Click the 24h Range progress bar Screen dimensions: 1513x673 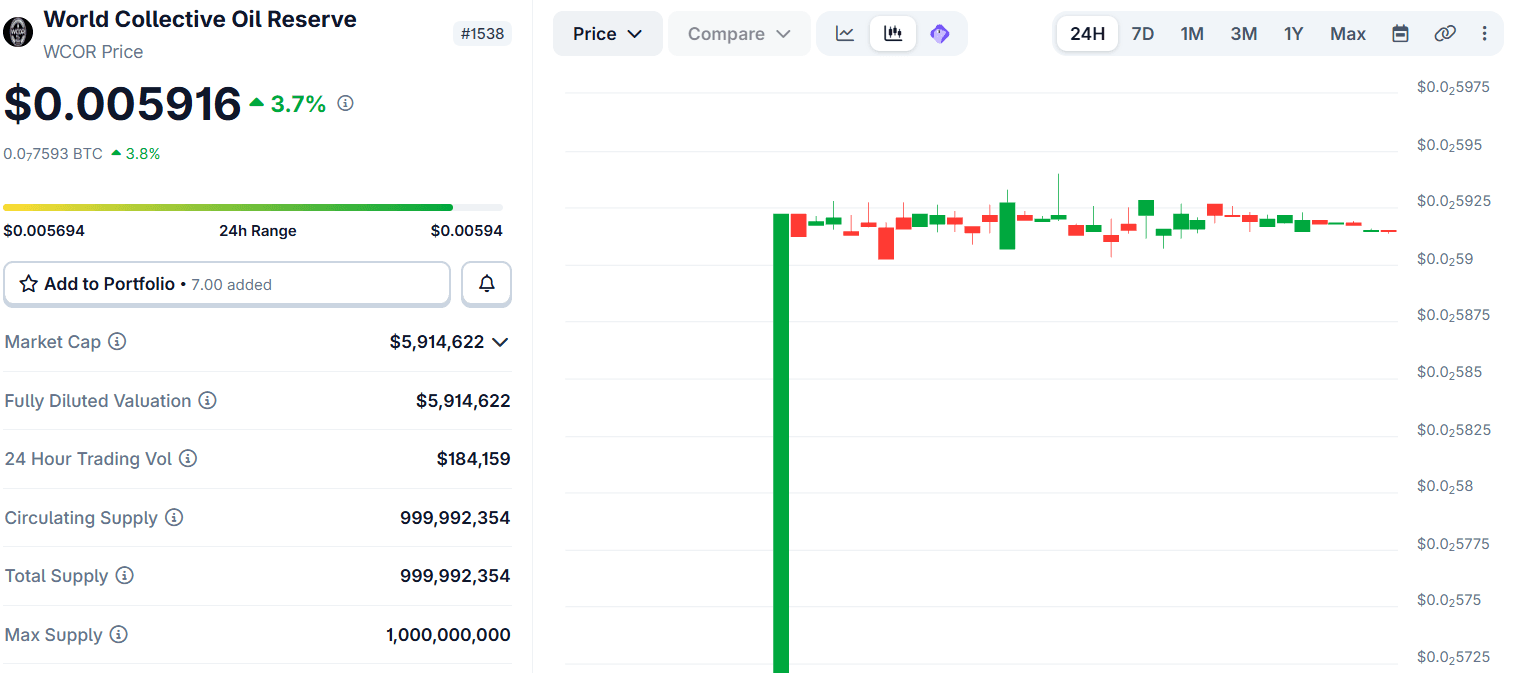coord(252,208)
